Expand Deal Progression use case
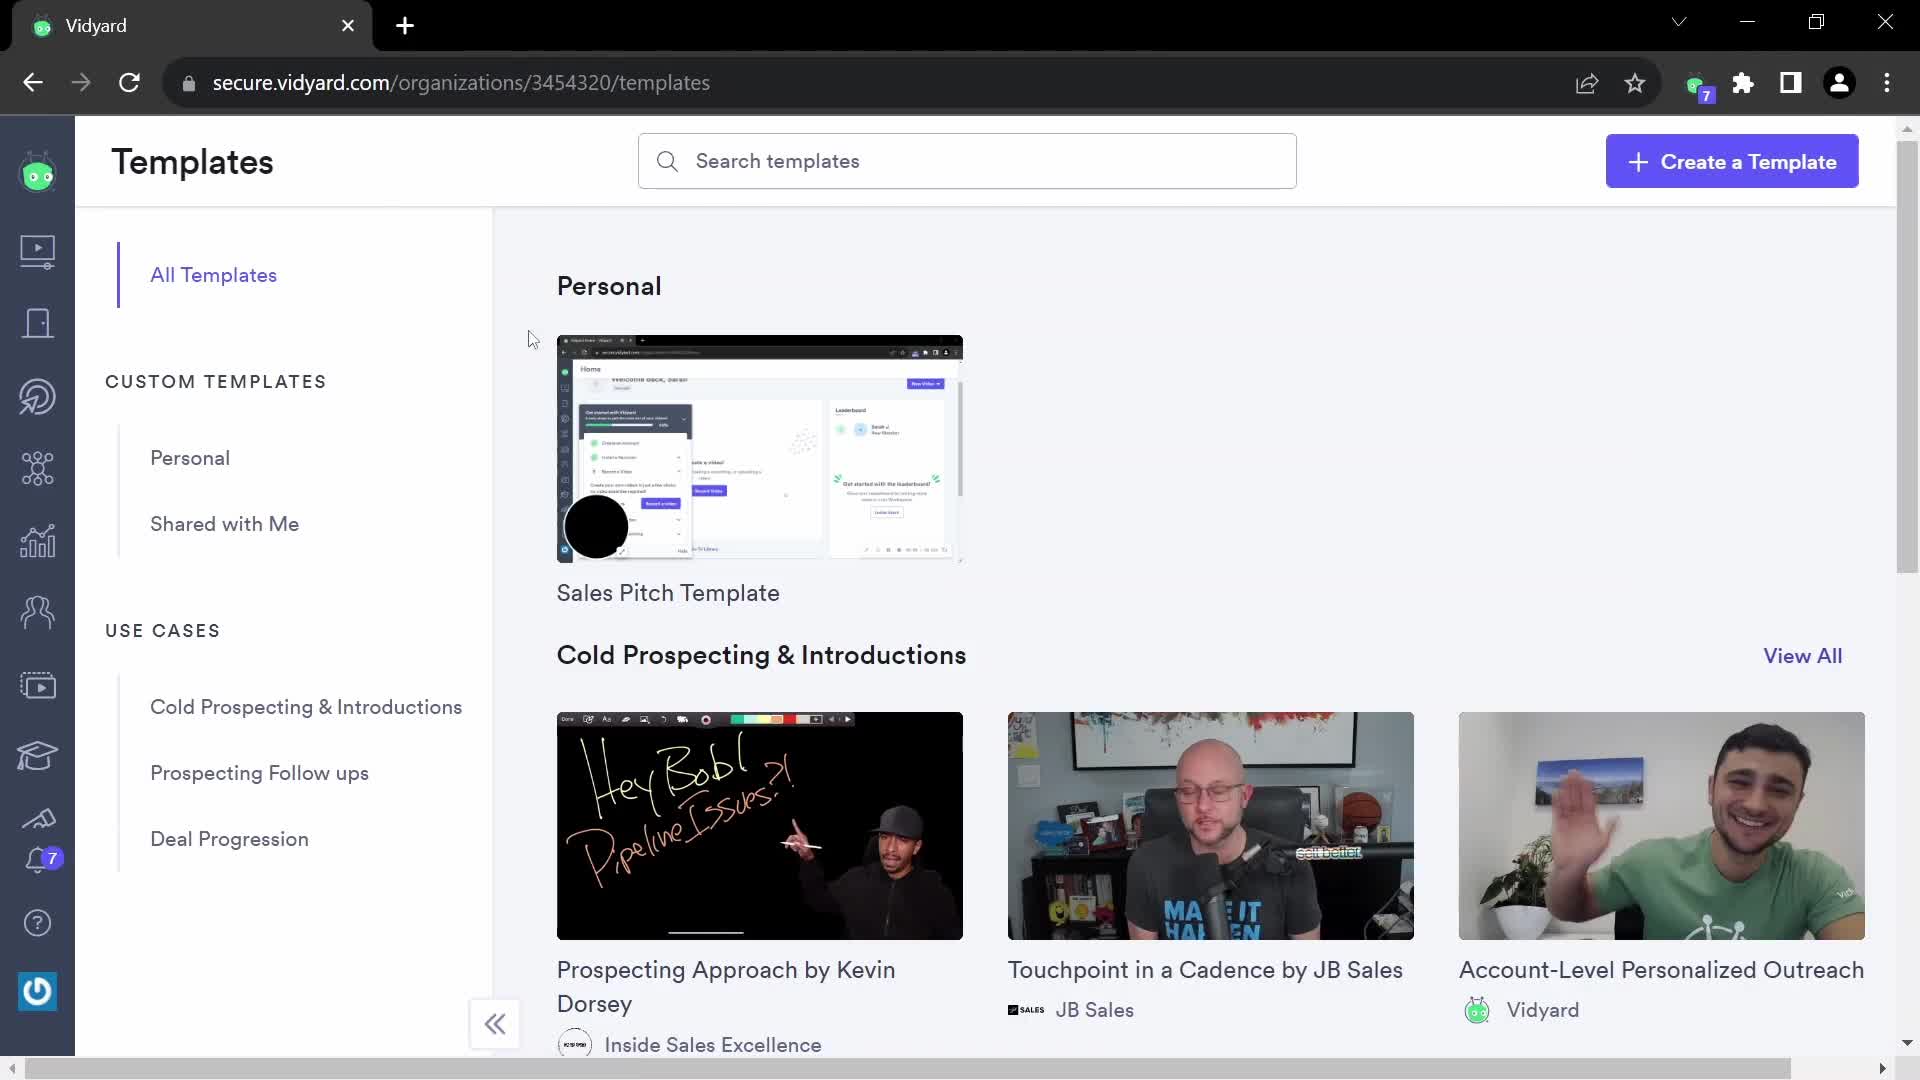The width and height of the screenshot is (1920, 1080). coord(229,837)
